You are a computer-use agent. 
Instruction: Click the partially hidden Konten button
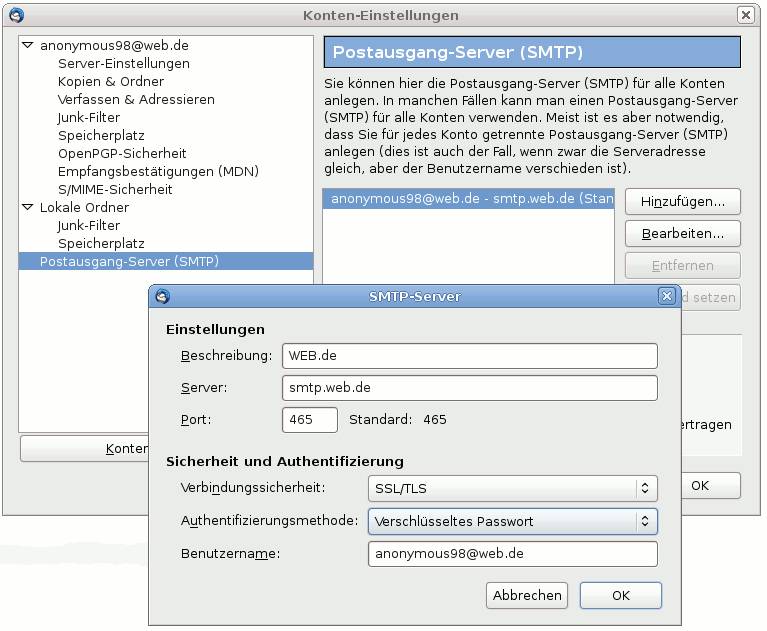[84, 449]
